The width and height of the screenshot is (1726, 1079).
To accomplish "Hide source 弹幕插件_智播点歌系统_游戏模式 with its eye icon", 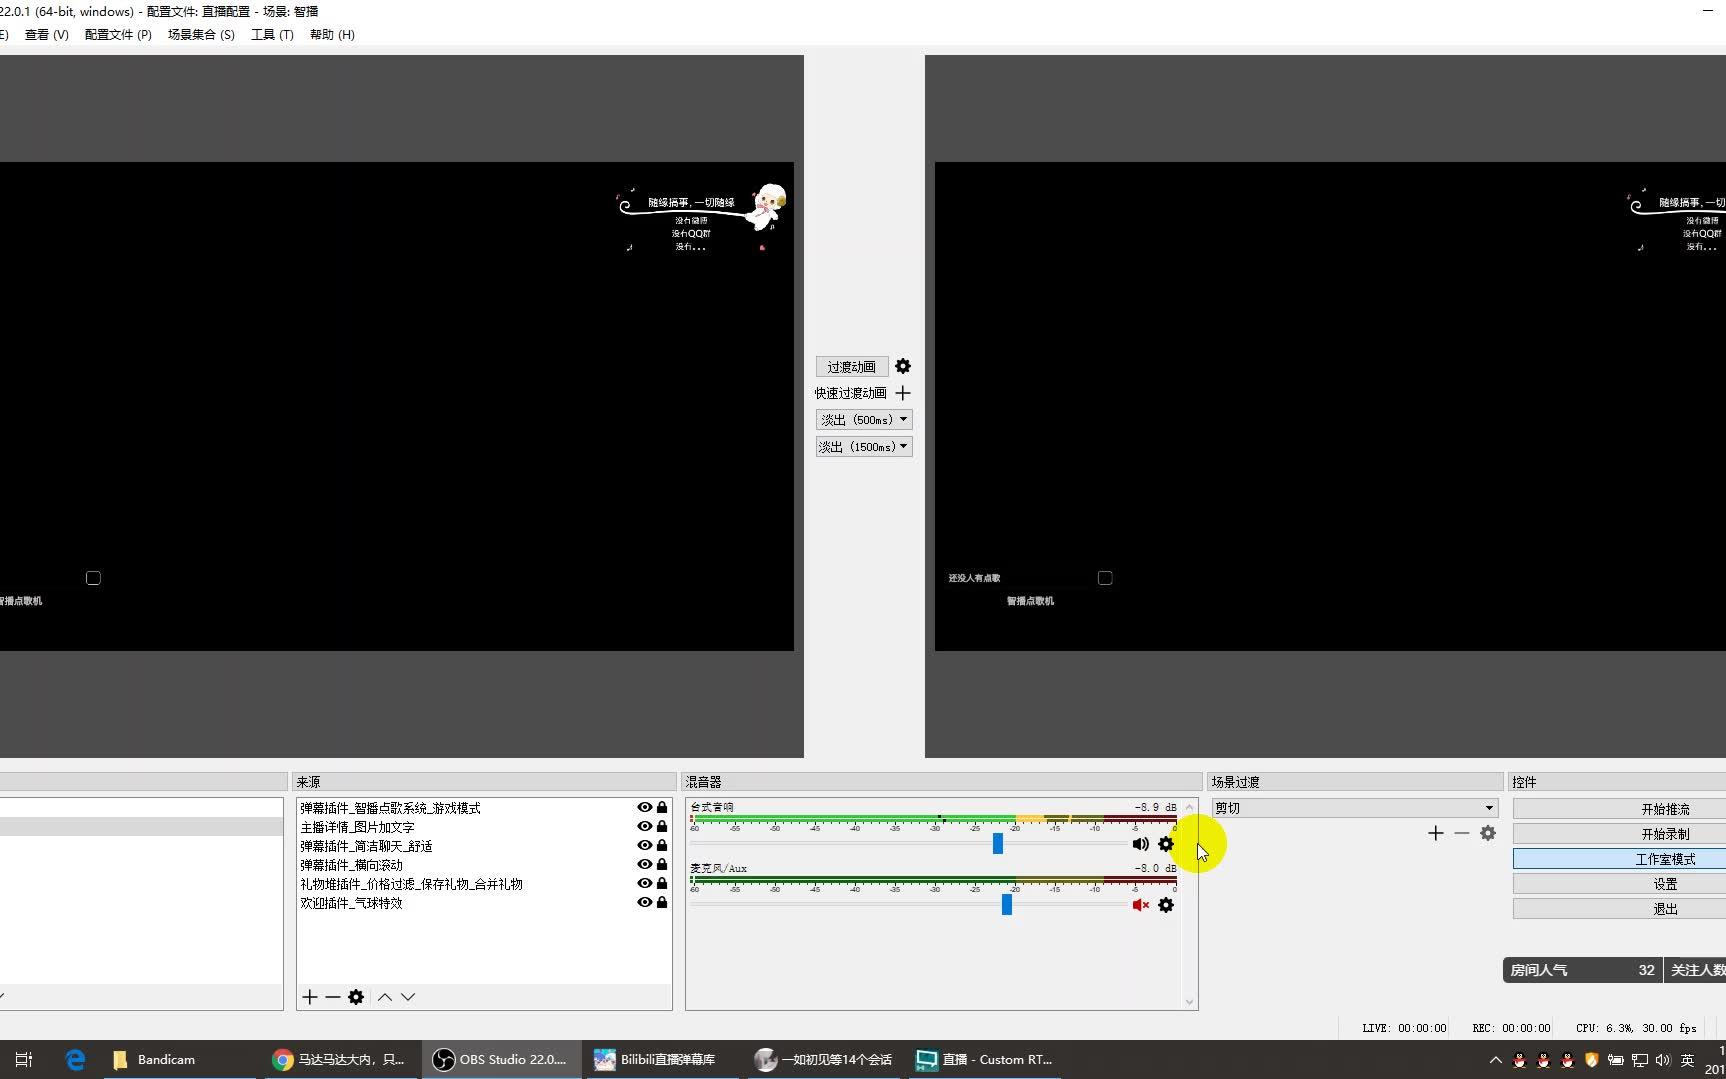I will [645, 808].
